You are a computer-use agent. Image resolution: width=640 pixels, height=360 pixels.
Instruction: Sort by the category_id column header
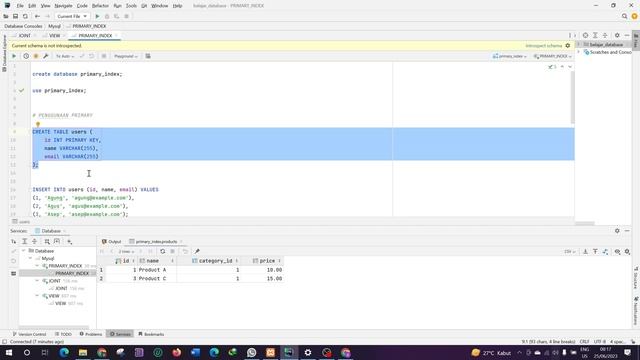[x=216, y=261]
